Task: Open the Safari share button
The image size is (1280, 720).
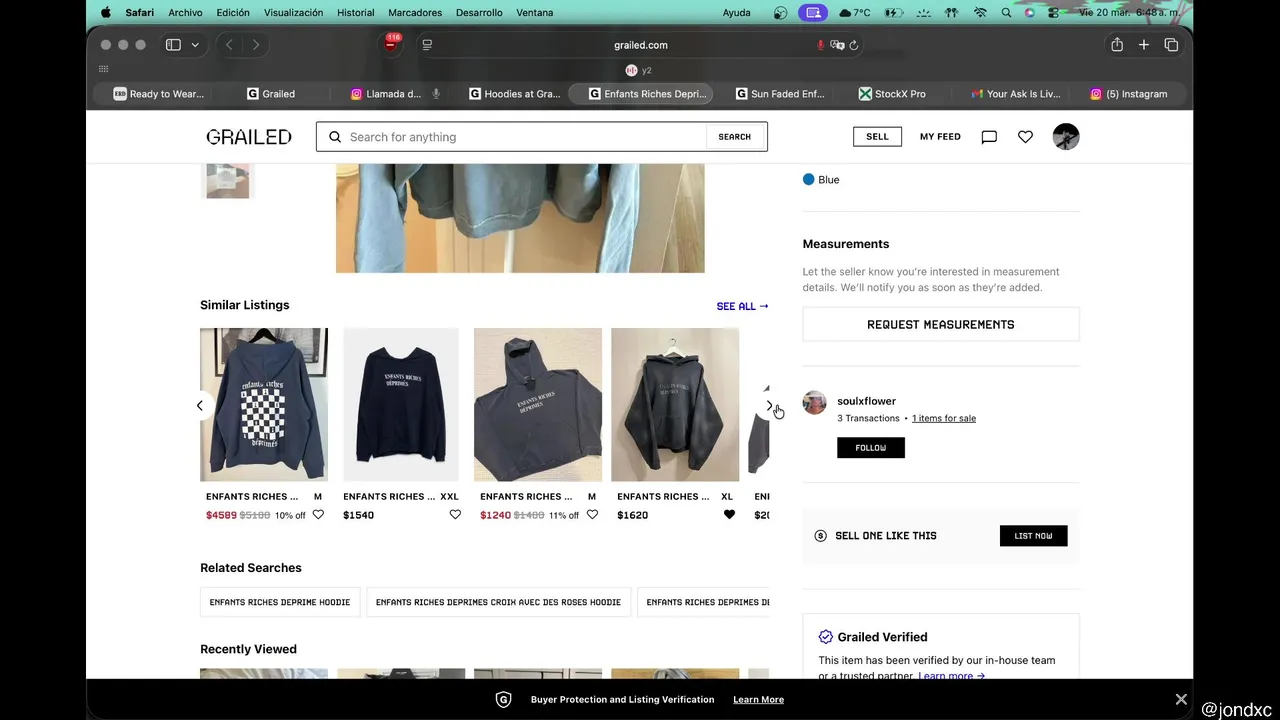Action: pos(1117,45)
